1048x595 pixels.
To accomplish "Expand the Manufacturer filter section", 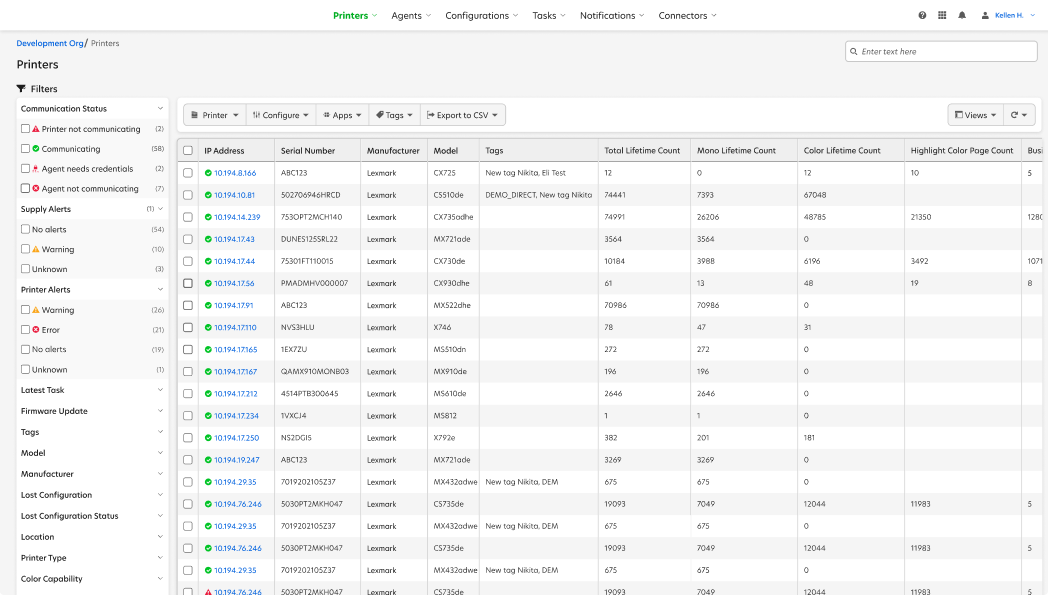I will [160, 473].
